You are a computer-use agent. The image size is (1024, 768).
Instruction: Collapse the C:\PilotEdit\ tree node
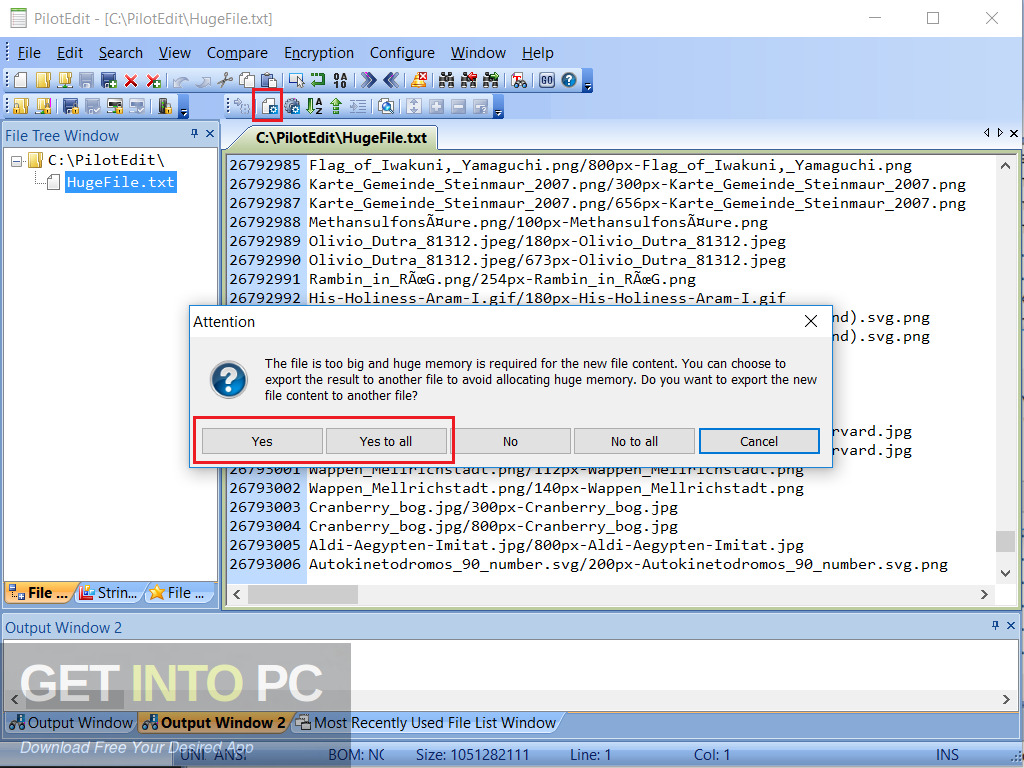coord(17,161)
